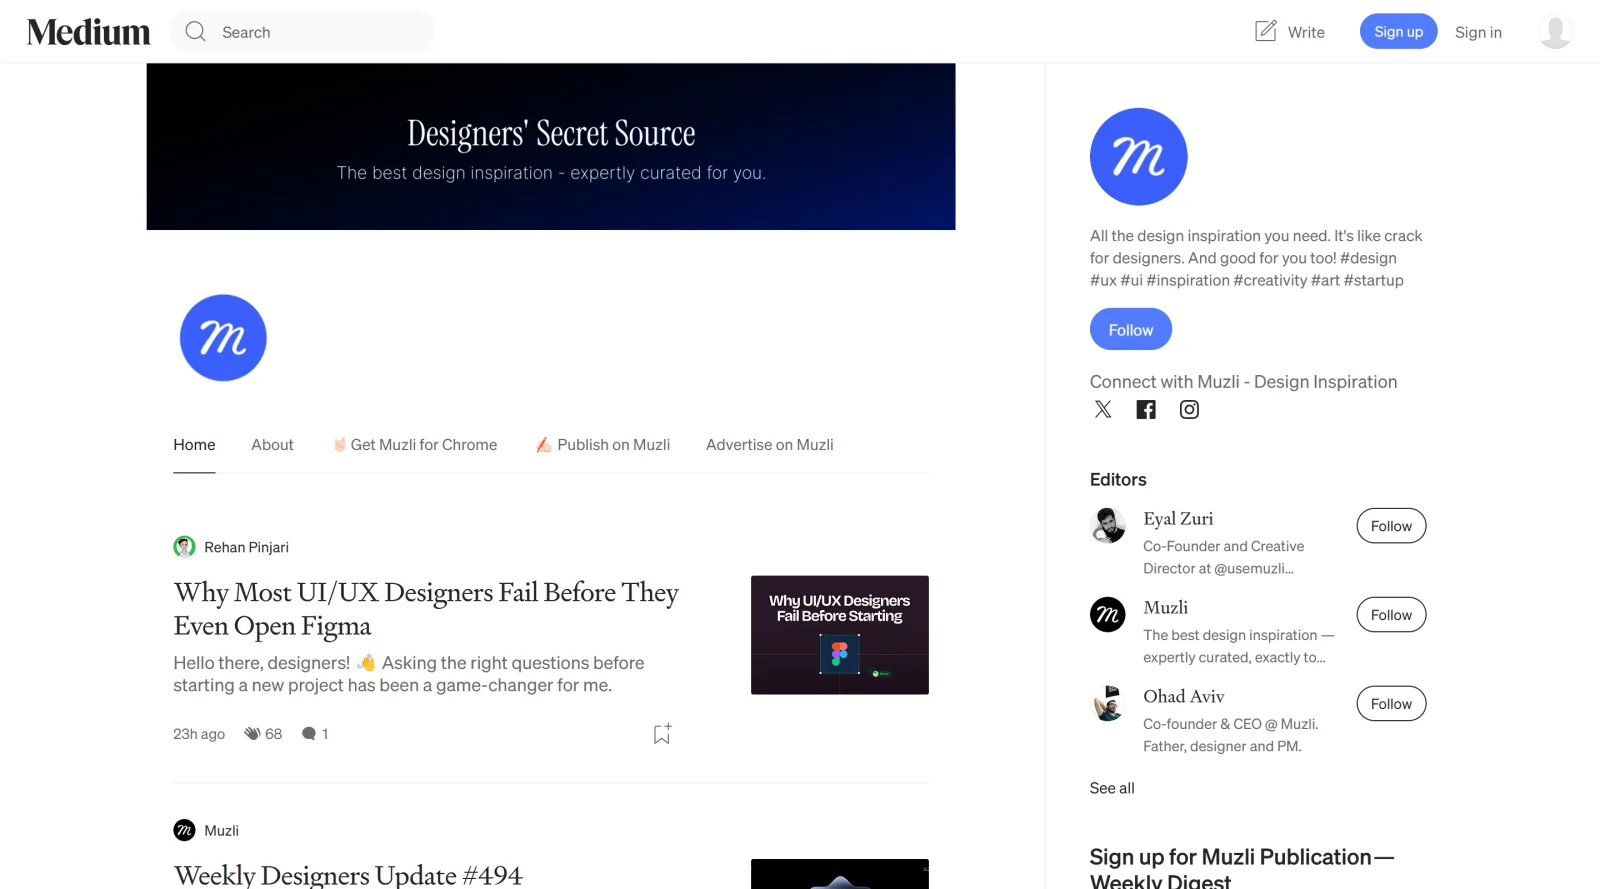Screen dimensions: 1600x889
Task: Click the Muzli author avatar above Weekly Update
Action: (x=184, y=830)
